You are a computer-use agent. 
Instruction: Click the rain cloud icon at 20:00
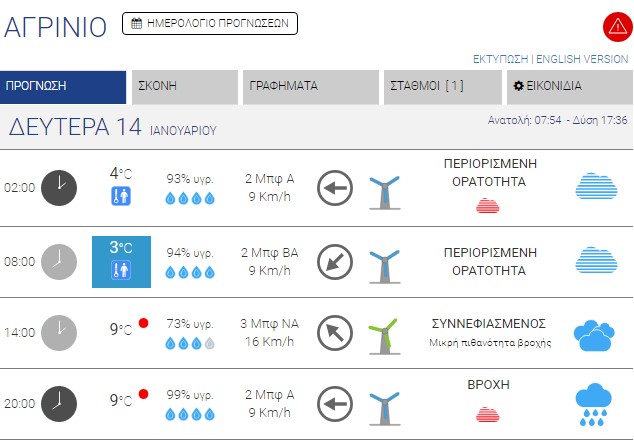click(595, 403)
